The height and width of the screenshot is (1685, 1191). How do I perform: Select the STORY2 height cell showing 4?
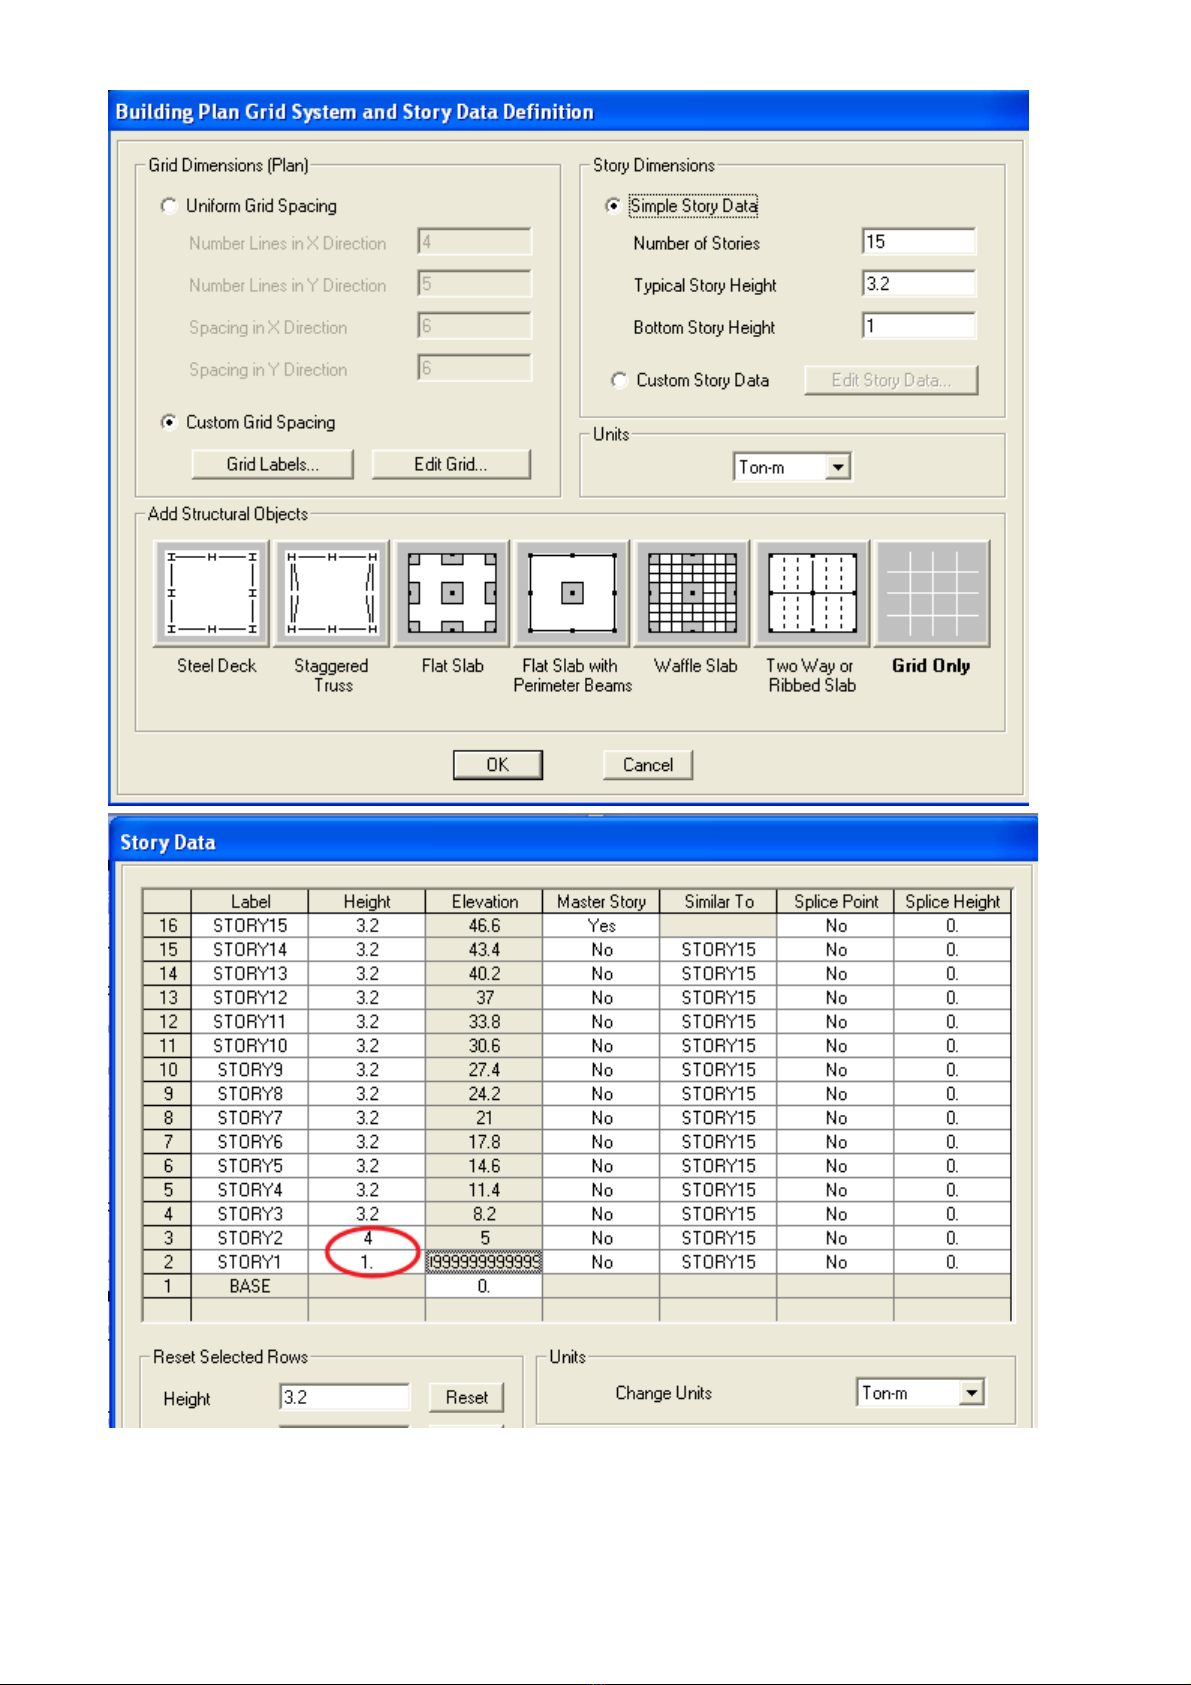[367, 1238]
